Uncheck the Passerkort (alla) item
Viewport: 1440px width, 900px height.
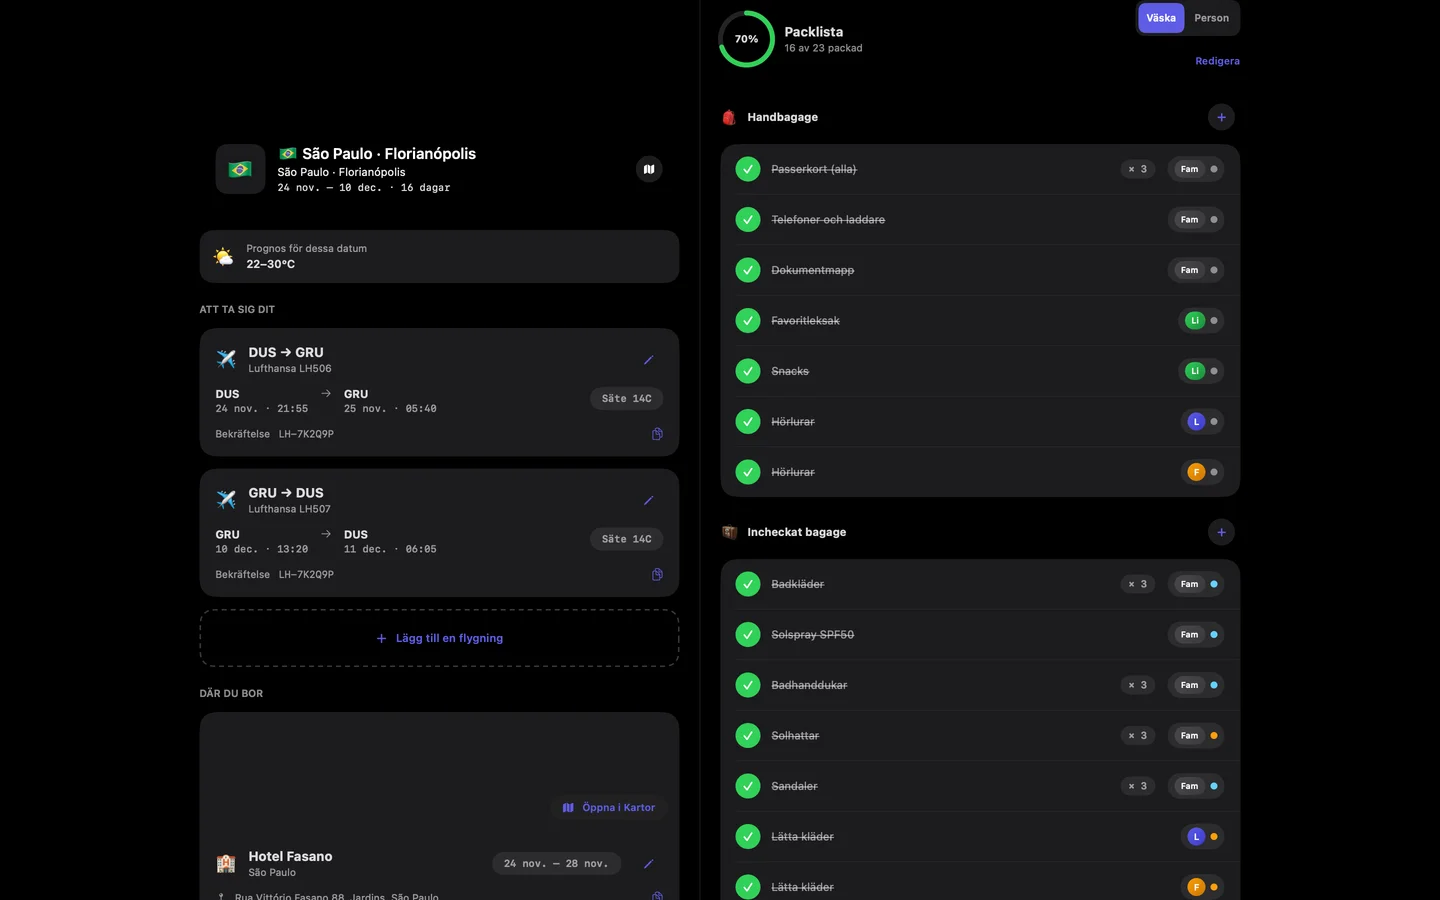[x=748, y=169]
